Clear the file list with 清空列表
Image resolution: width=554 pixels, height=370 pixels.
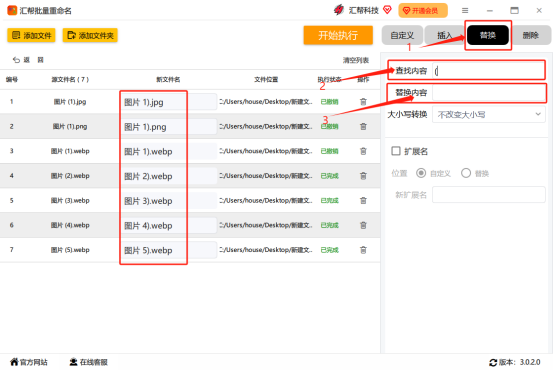pos(356,60)
